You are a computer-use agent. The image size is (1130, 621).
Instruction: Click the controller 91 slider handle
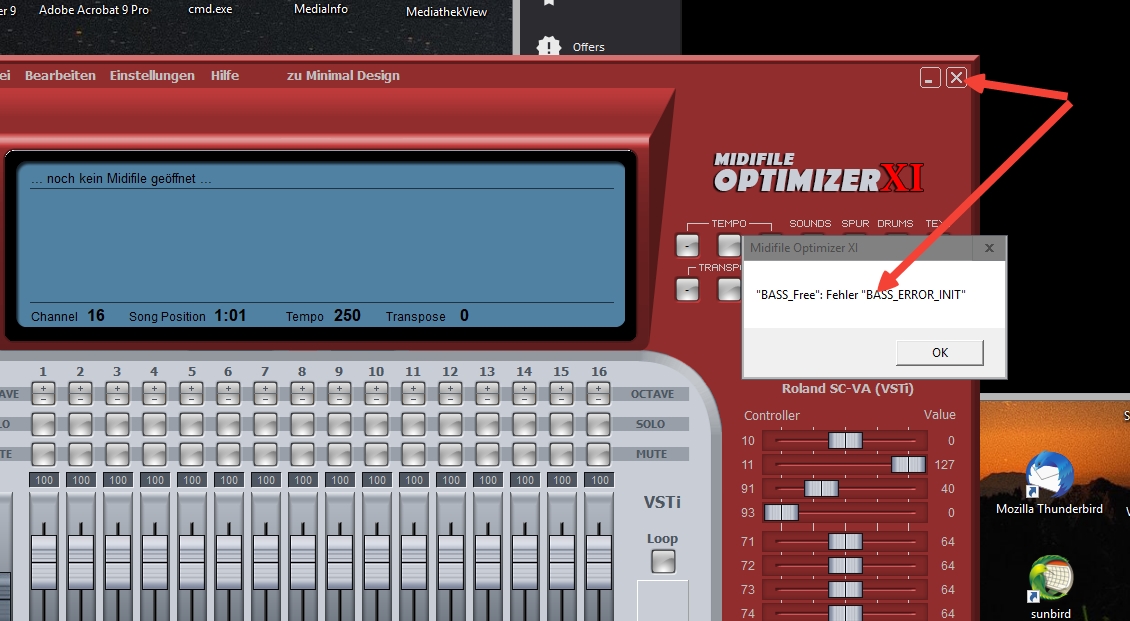822,488
